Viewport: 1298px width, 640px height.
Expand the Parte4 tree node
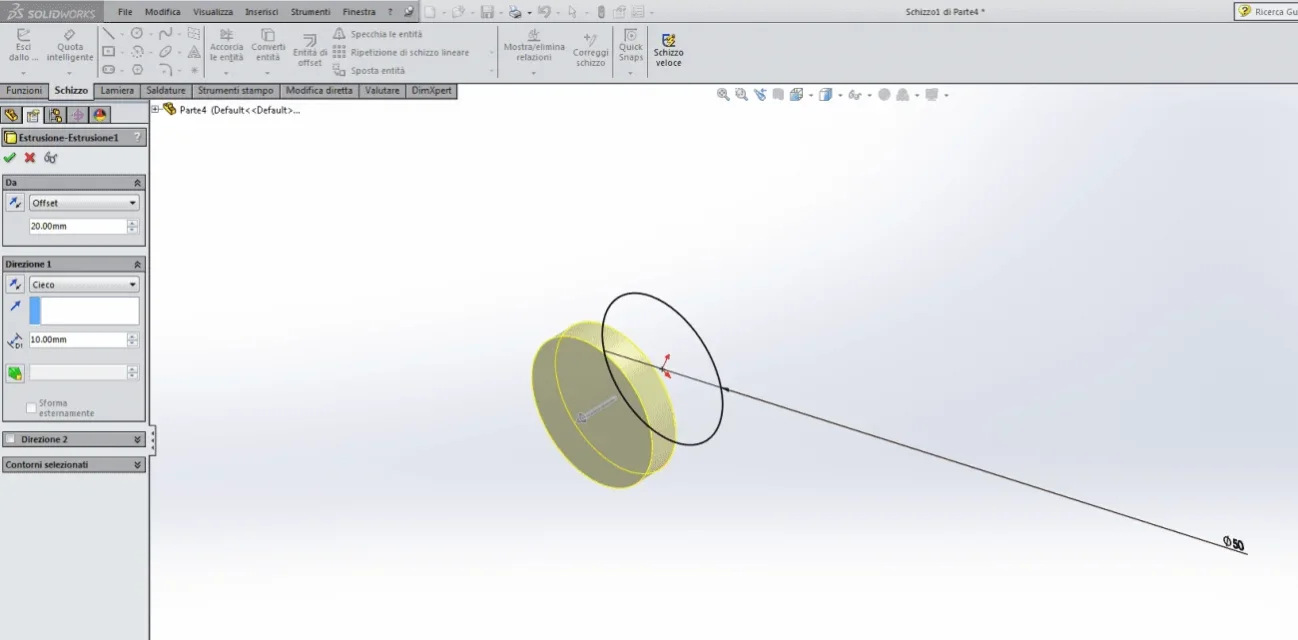pyautogui.click(x=155, y=109)
